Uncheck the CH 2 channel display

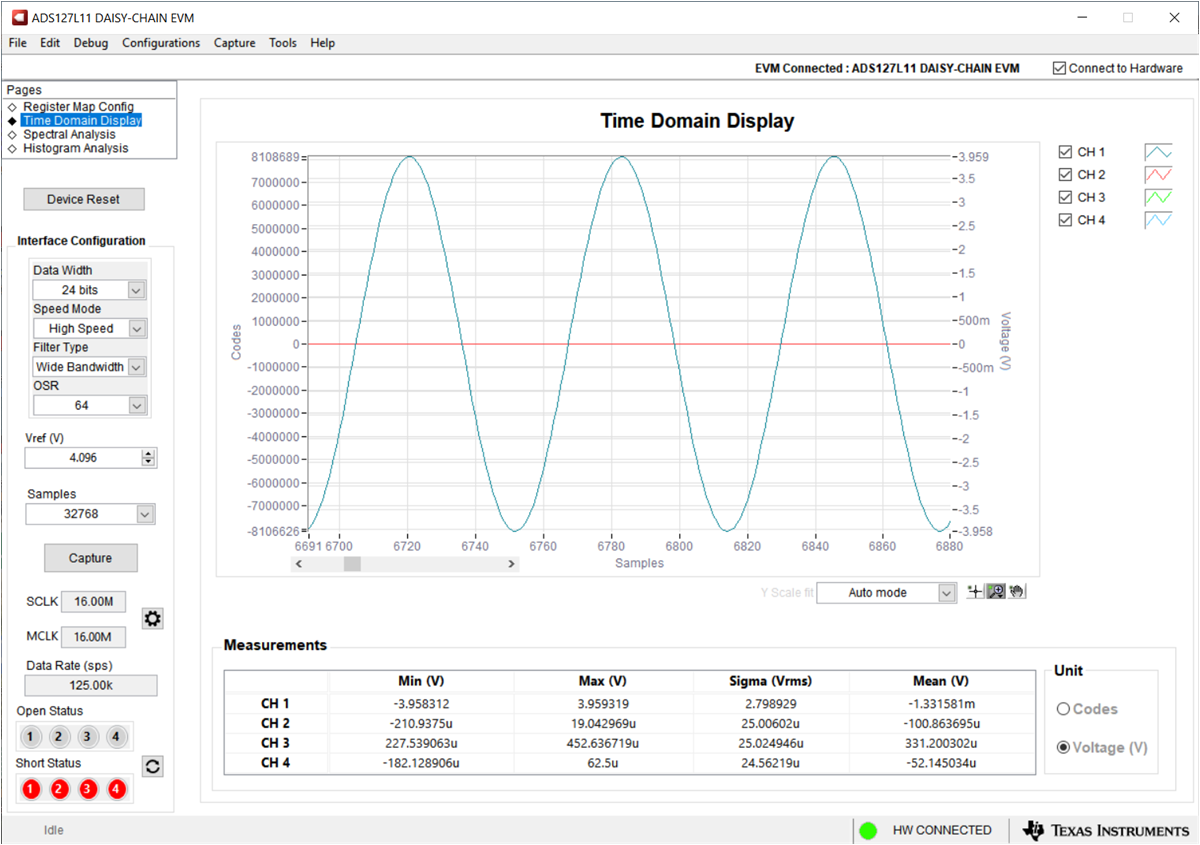point(1065,174)
